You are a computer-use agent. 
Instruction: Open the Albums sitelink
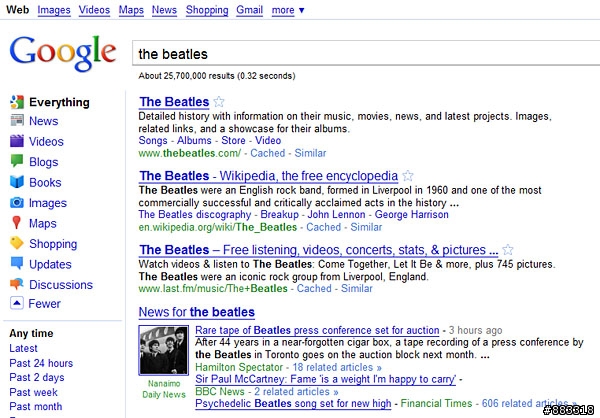click(x=194, y=140)
